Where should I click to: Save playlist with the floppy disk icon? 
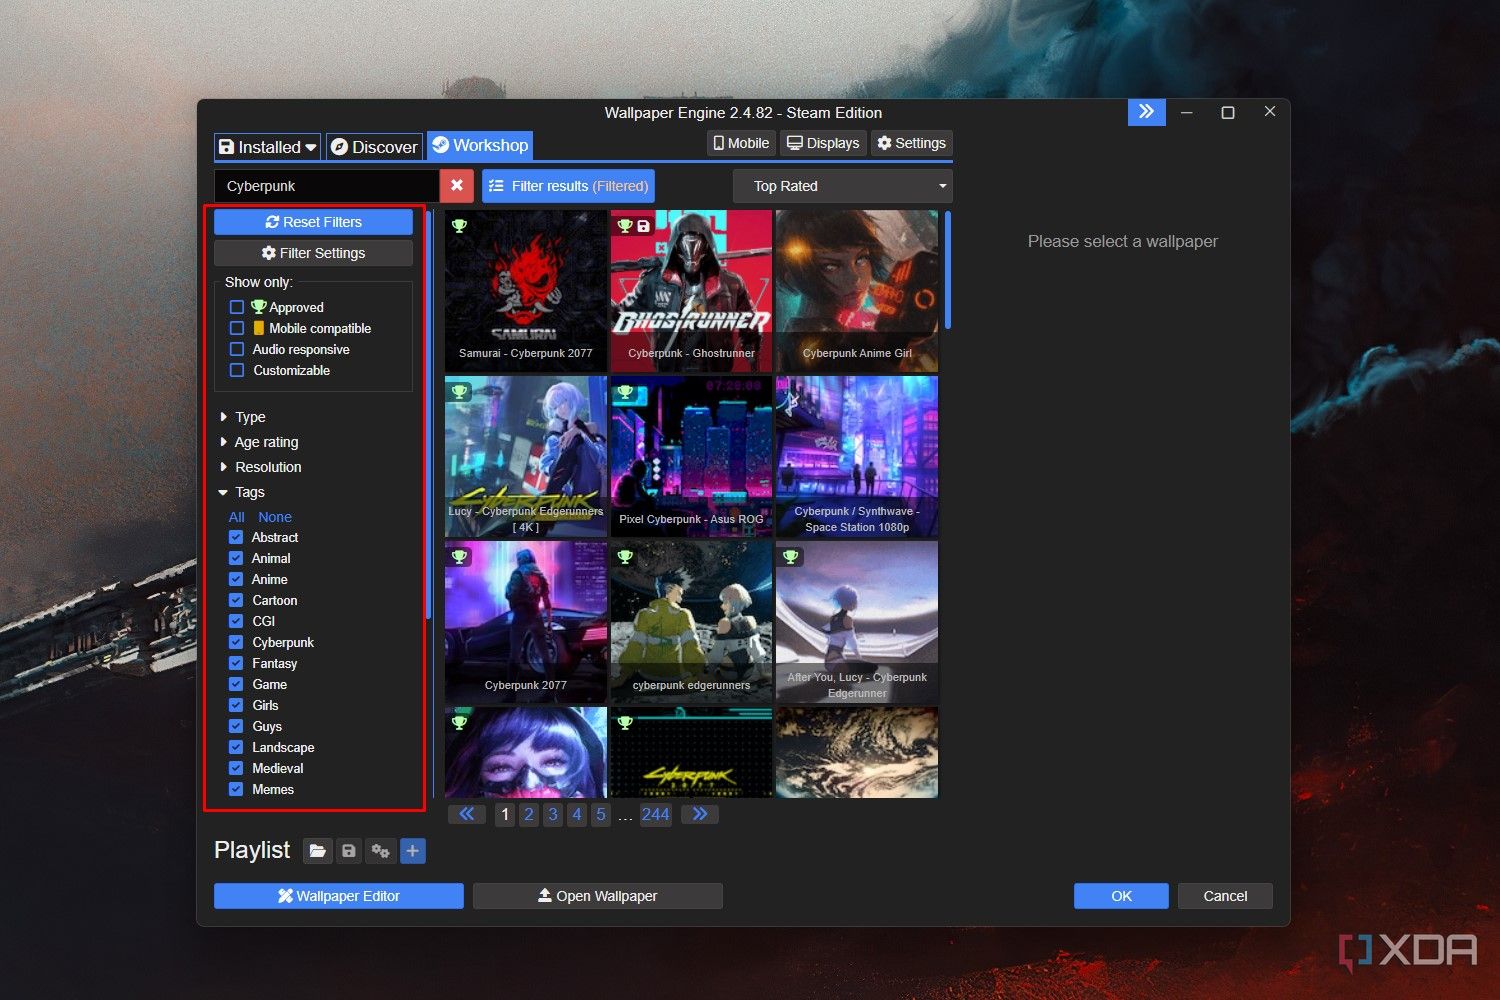pos(348,851)
